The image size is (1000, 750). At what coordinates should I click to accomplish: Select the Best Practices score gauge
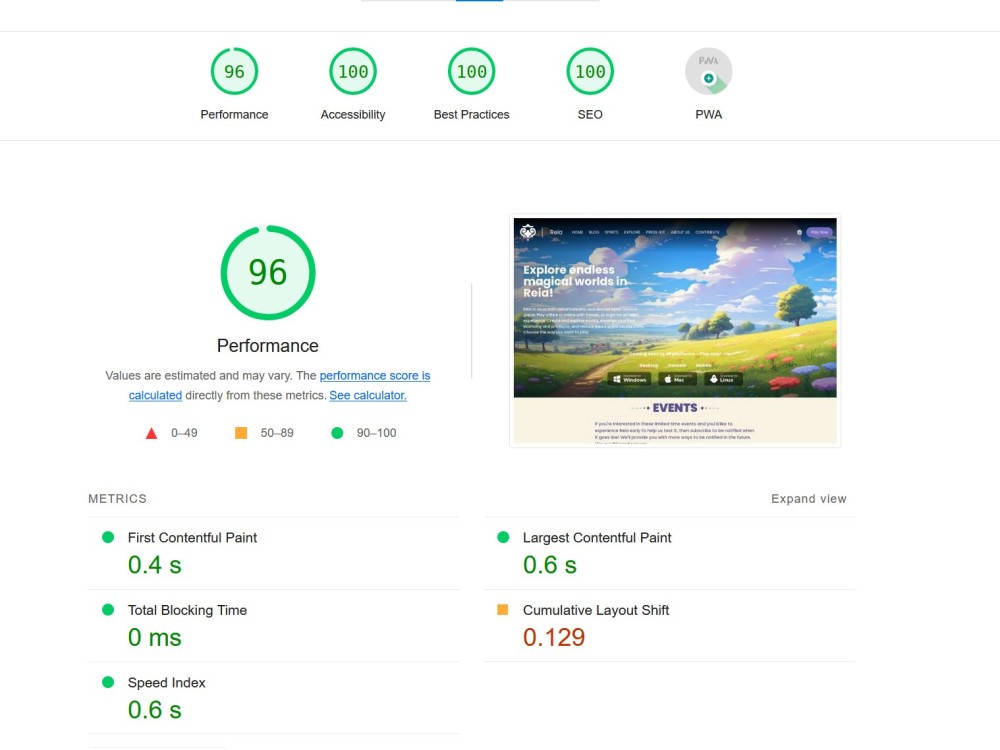pyautogui.click(x=471, y=71)
